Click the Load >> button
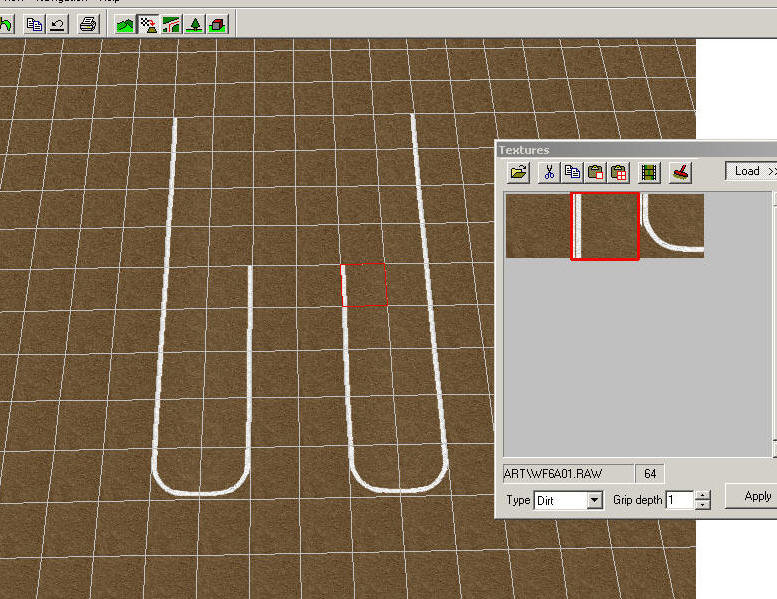Image resolution: width=777 pixels, height=599 pixels. [752, 171]
